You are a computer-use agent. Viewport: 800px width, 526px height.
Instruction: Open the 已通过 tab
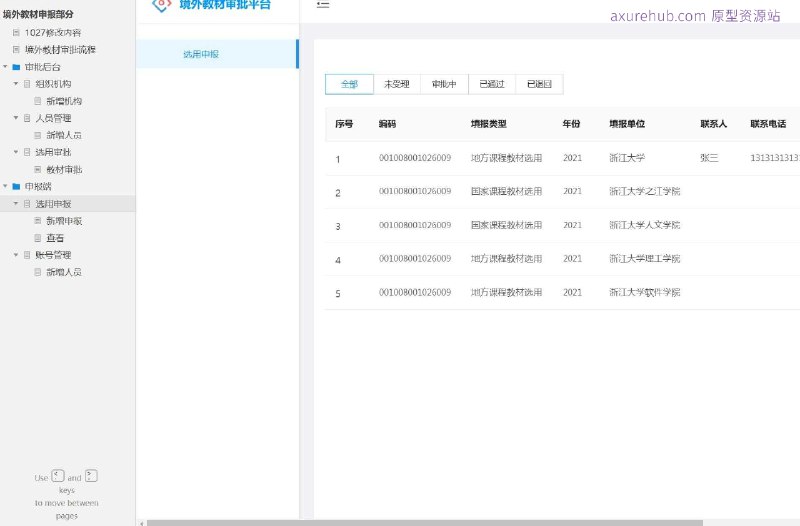pyautogui.click(x=492, y=84)
